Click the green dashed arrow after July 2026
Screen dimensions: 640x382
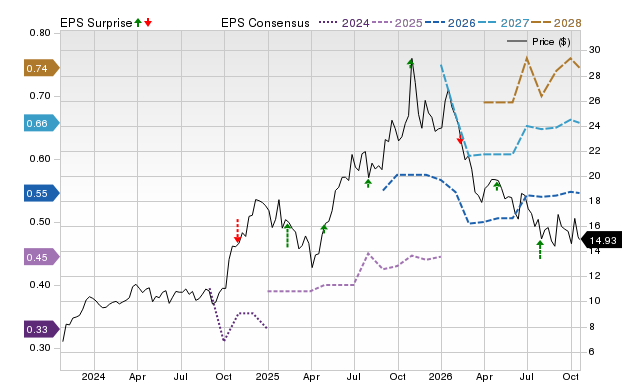(x=540, y=250)
